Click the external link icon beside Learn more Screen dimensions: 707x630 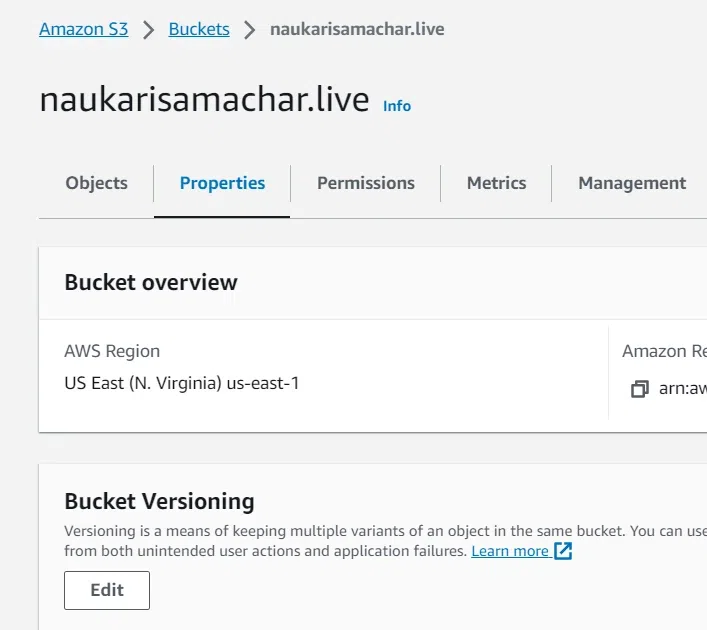[x=563, y=551]
